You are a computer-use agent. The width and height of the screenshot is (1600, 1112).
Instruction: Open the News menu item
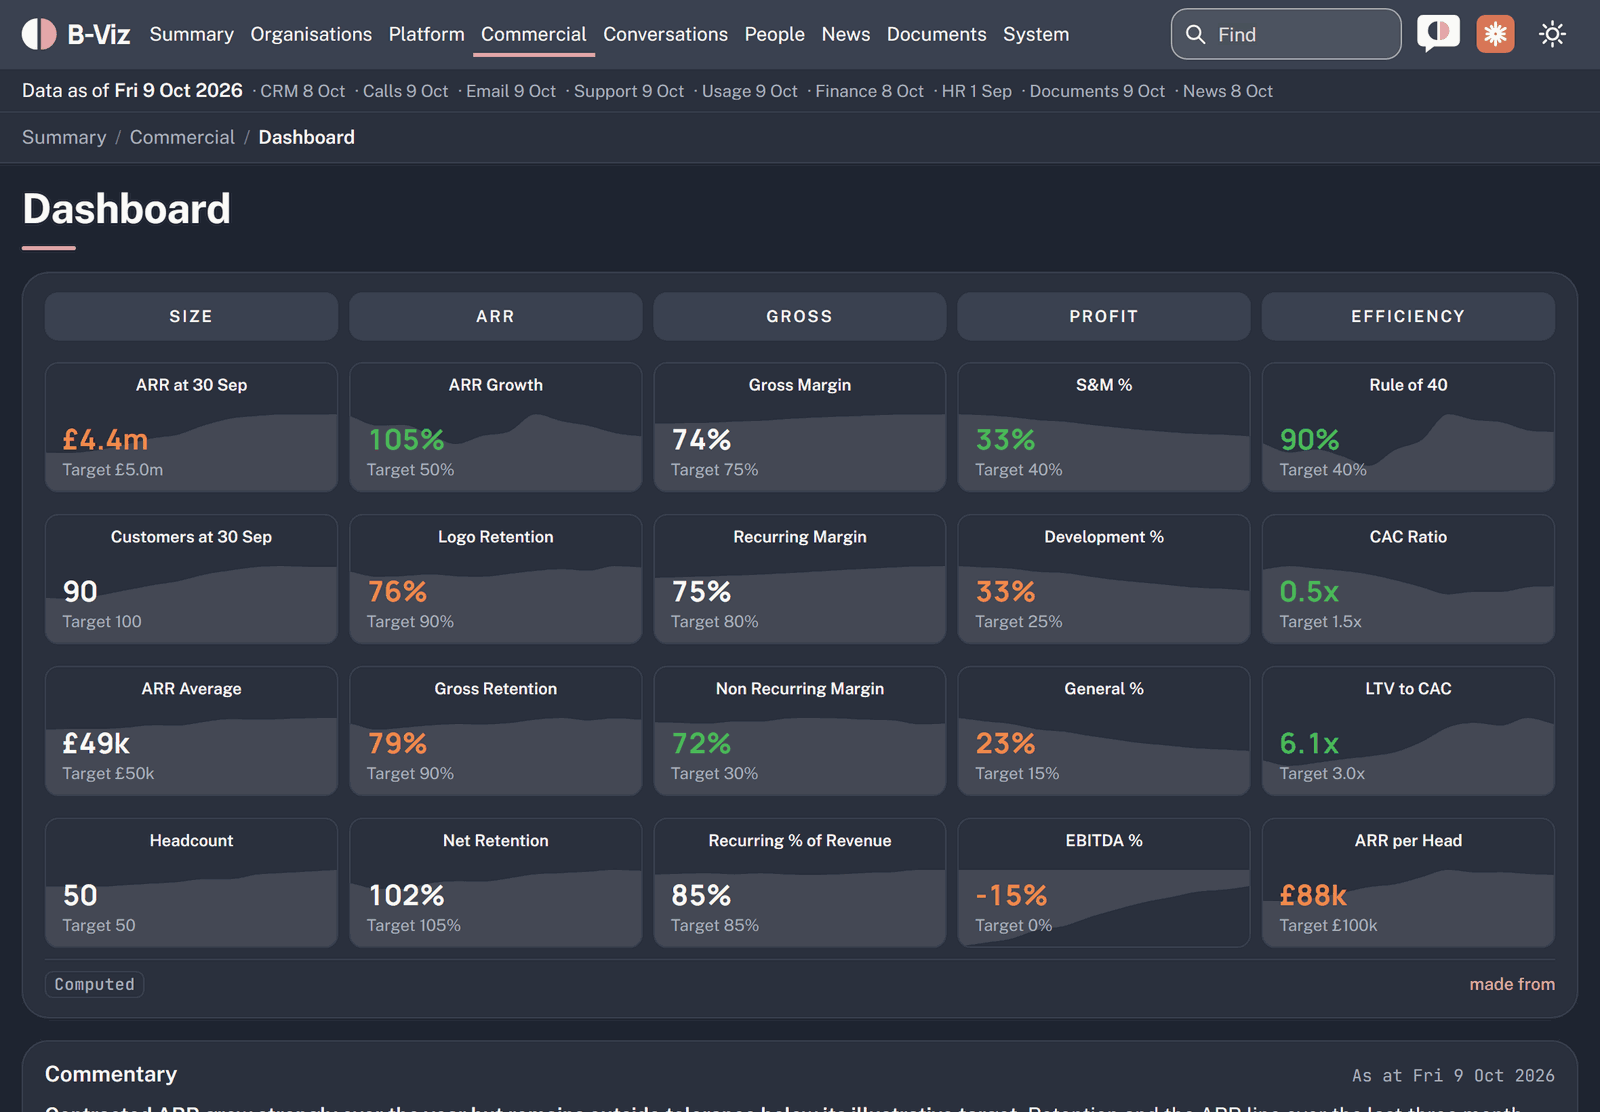pyautogui.click(x=846, y=34)
